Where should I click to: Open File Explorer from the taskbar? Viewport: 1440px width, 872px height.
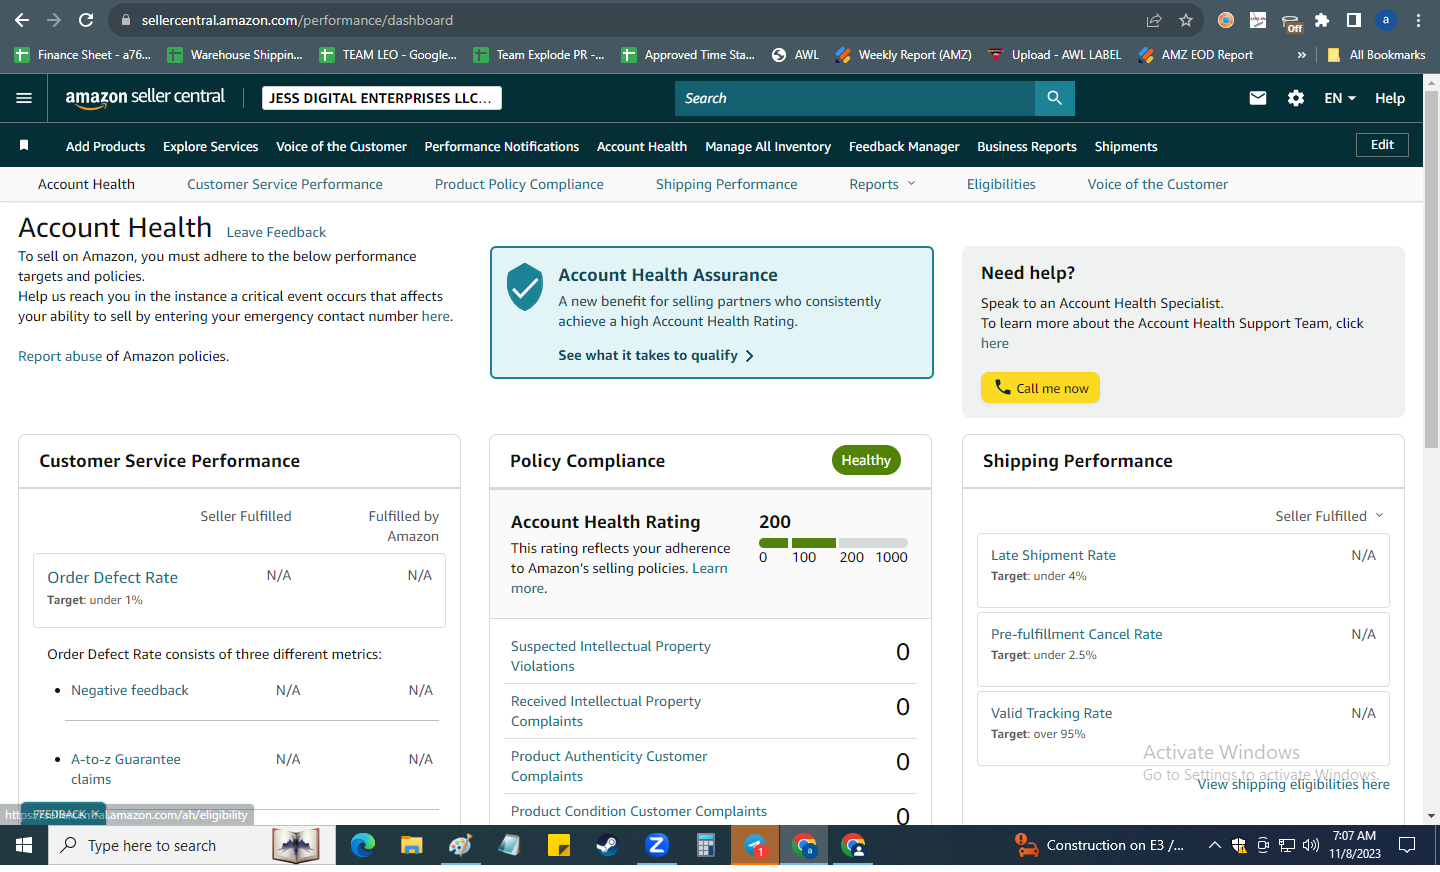411,846
